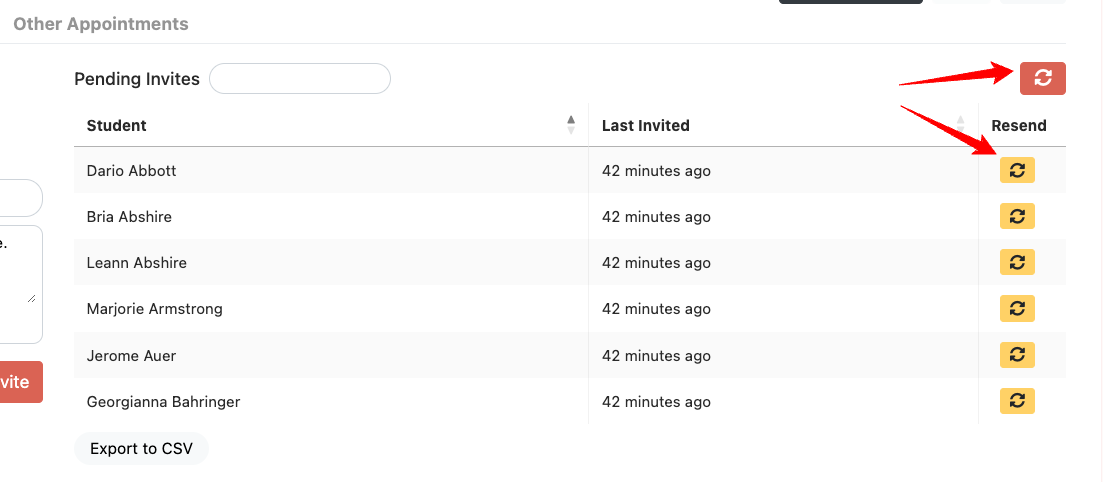The width and height of the screenshot is (1103, 482).
Task: Resend invite to Leann Abshire
Action: point(1017,263)
